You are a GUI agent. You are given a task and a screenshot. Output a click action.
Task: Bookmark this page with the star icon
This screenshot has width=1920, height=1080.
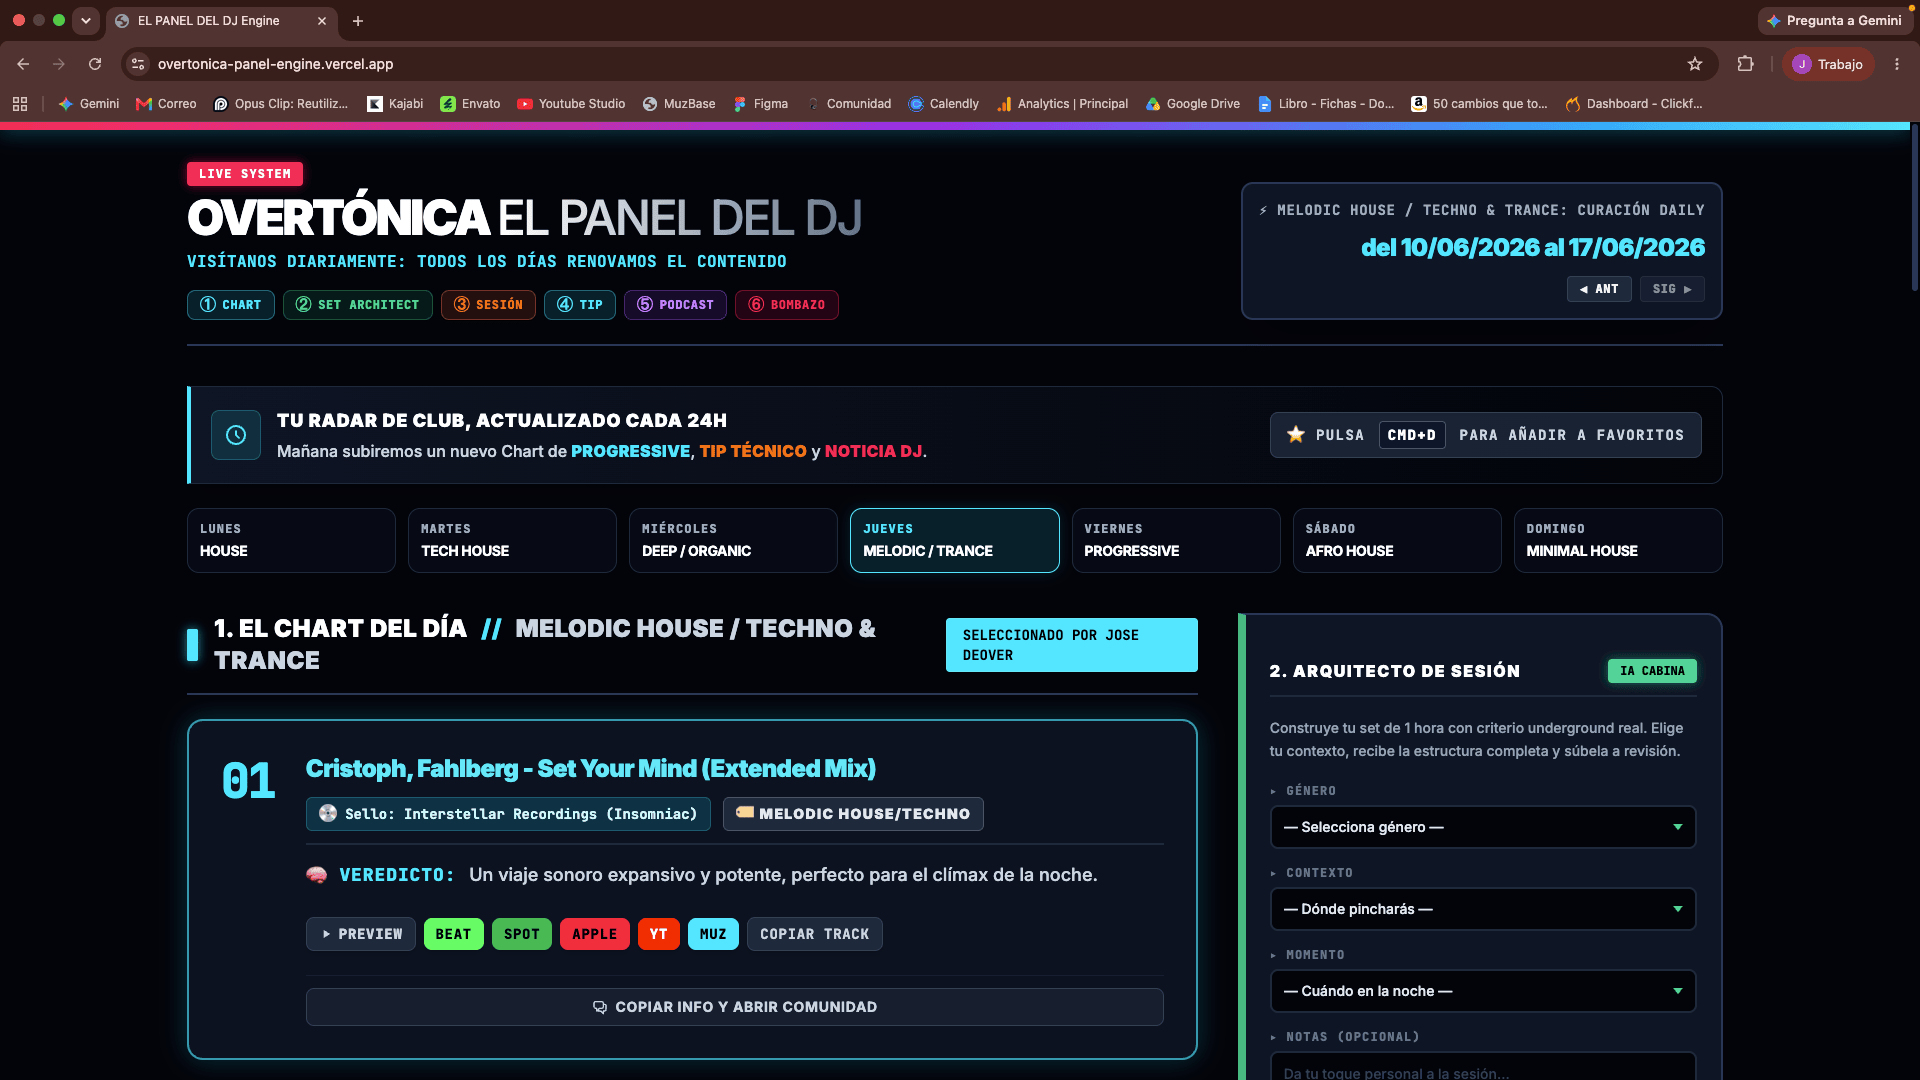(x=1695, y=64)
